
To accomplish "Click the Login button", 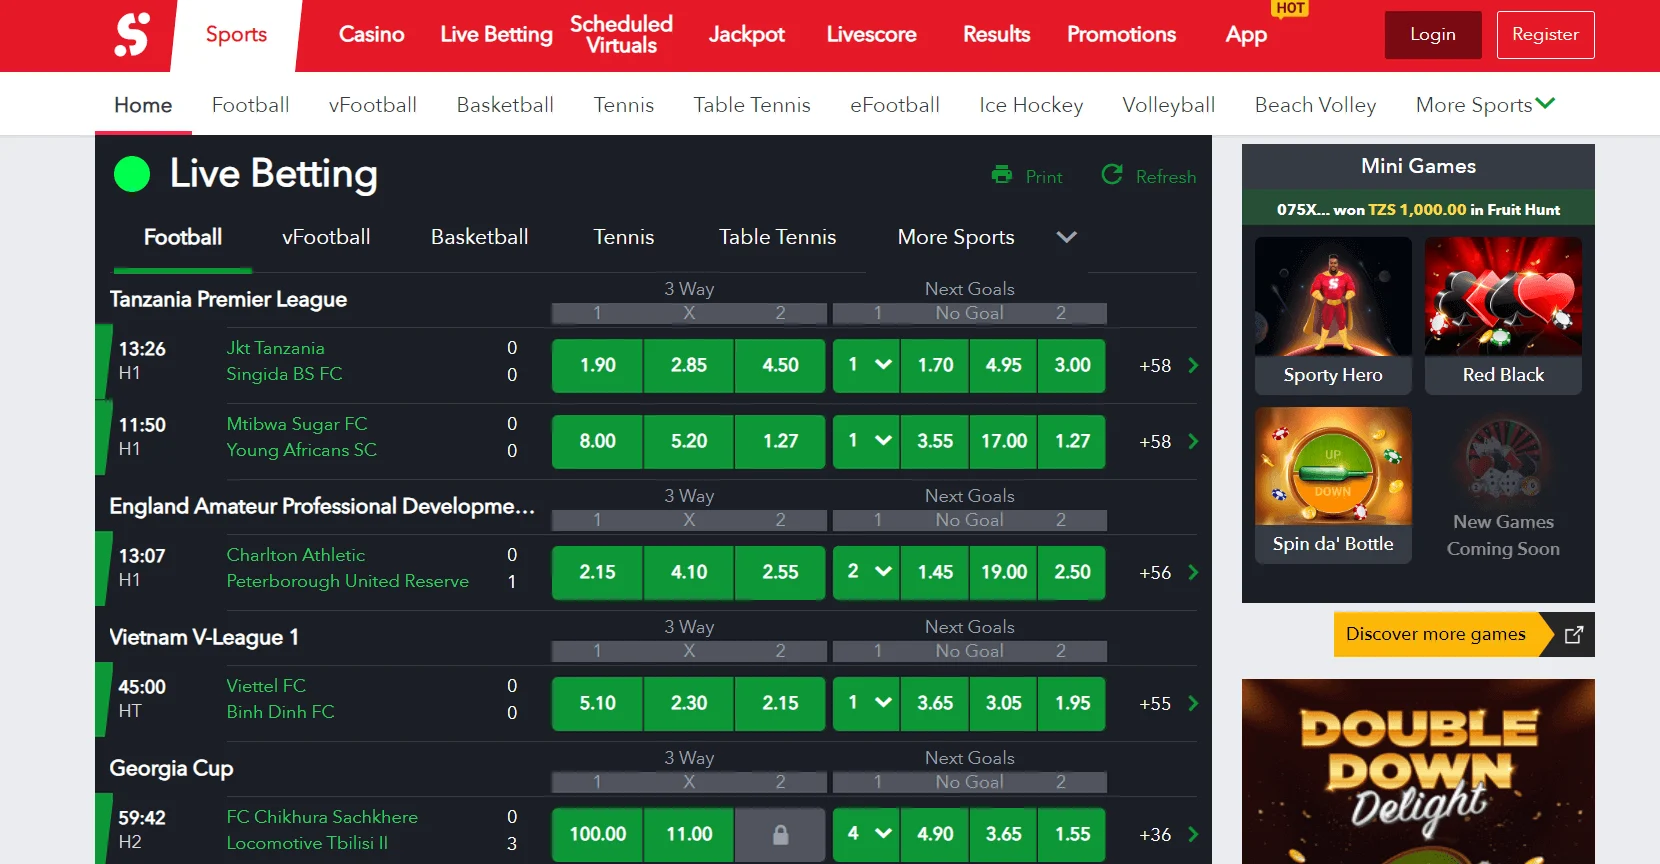I will (x=1433, y=35).
